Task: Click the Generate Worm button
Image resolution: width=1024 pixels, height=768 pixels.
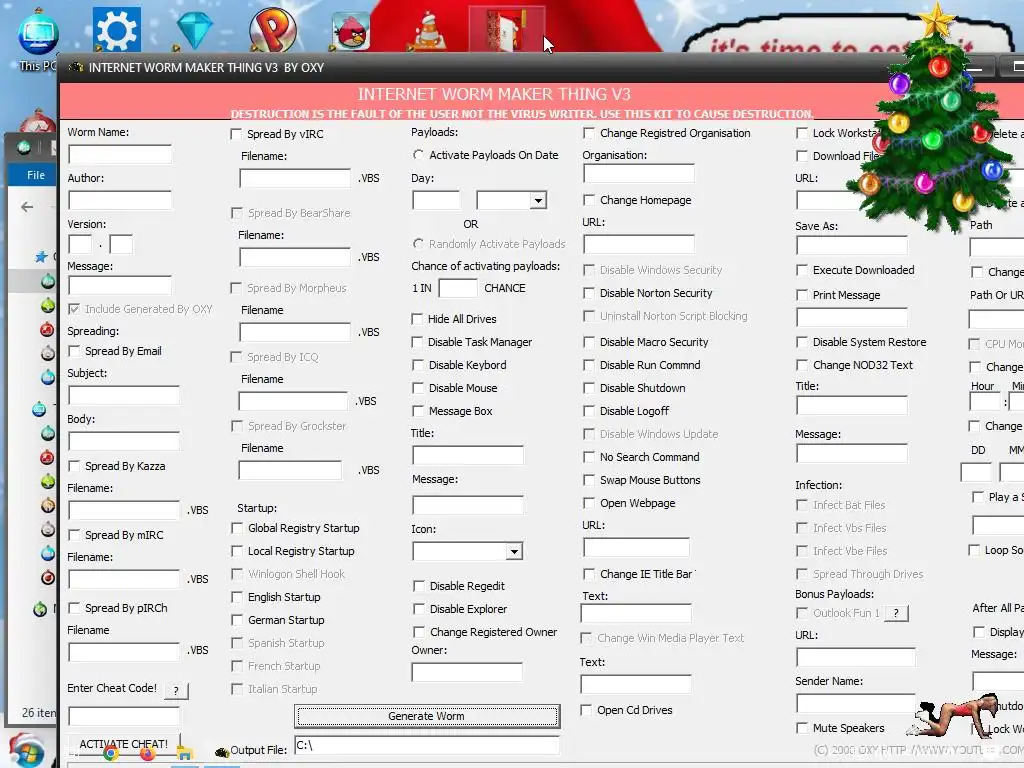Action: coord(426,716)
